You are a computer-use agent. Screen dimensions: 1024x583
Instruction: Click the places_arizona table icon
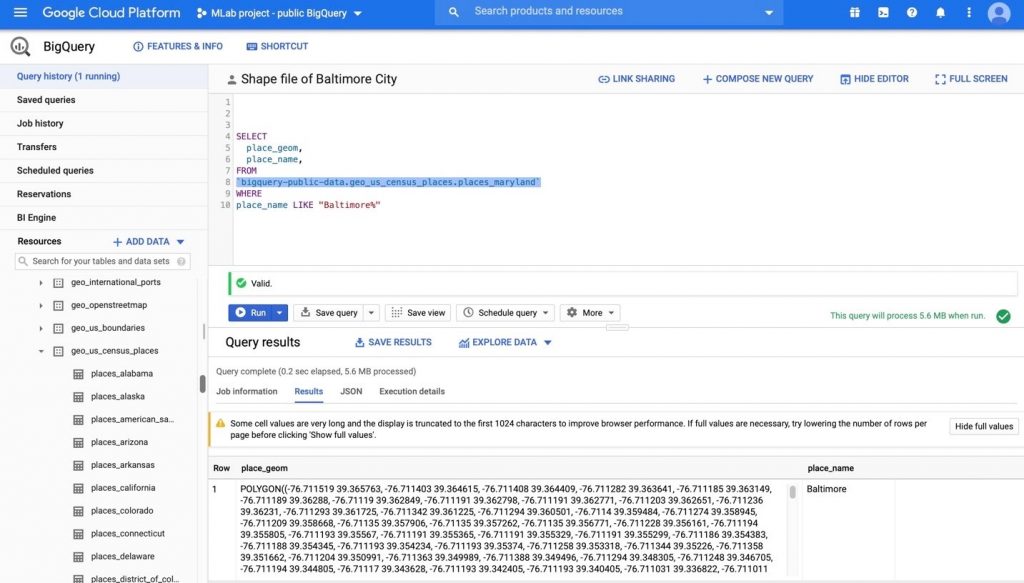pyautogui.click(x=78, y=443)
